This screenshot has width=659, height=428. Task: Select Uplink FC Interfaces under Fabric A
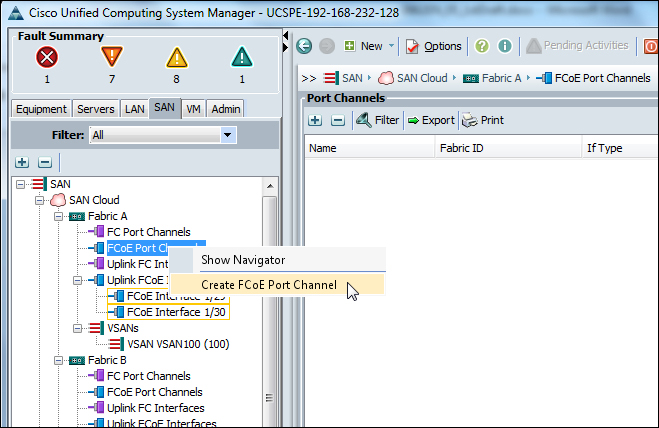tap(137, 264)
